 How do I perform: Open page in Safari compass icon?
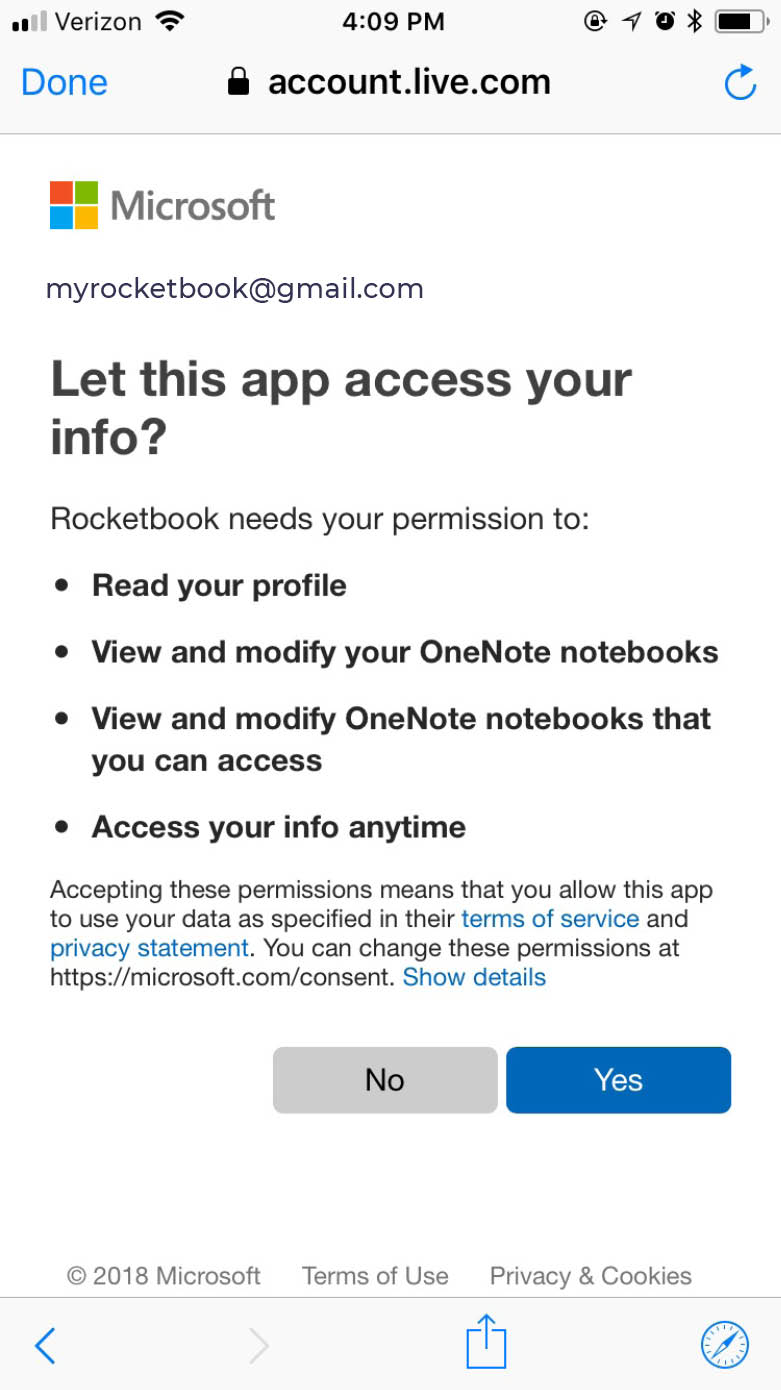coord(724,1344)
